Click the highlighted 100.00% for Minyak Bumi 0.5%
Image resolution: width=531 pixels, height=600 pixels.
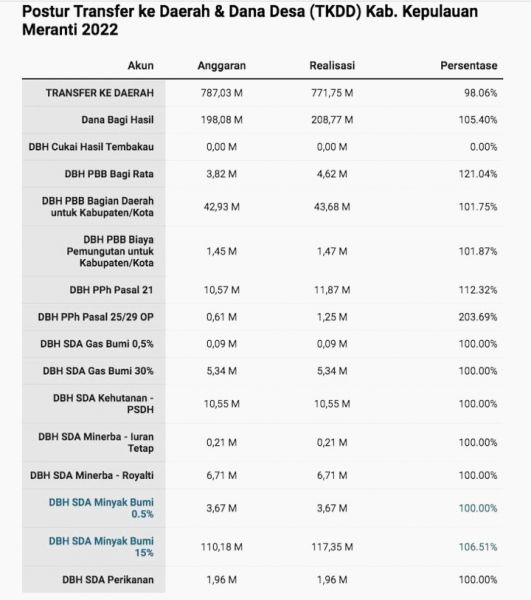(478, 508)
